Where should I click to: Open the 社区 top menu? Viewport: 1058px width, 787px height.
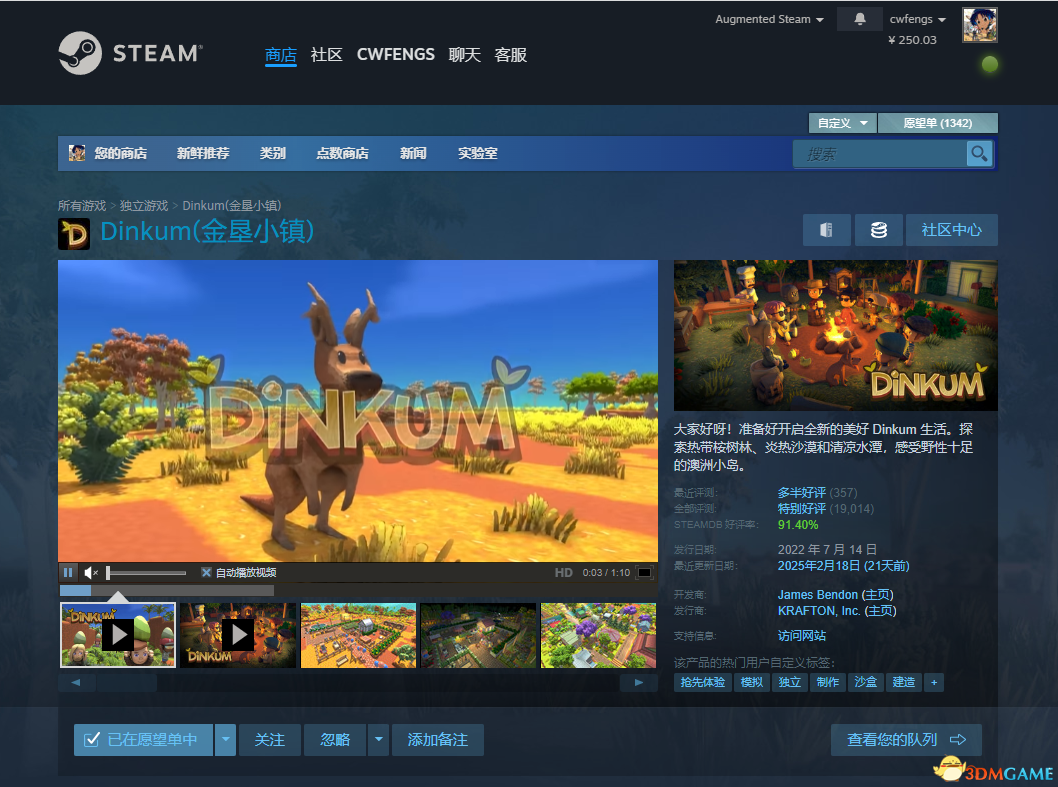[327, 55]
